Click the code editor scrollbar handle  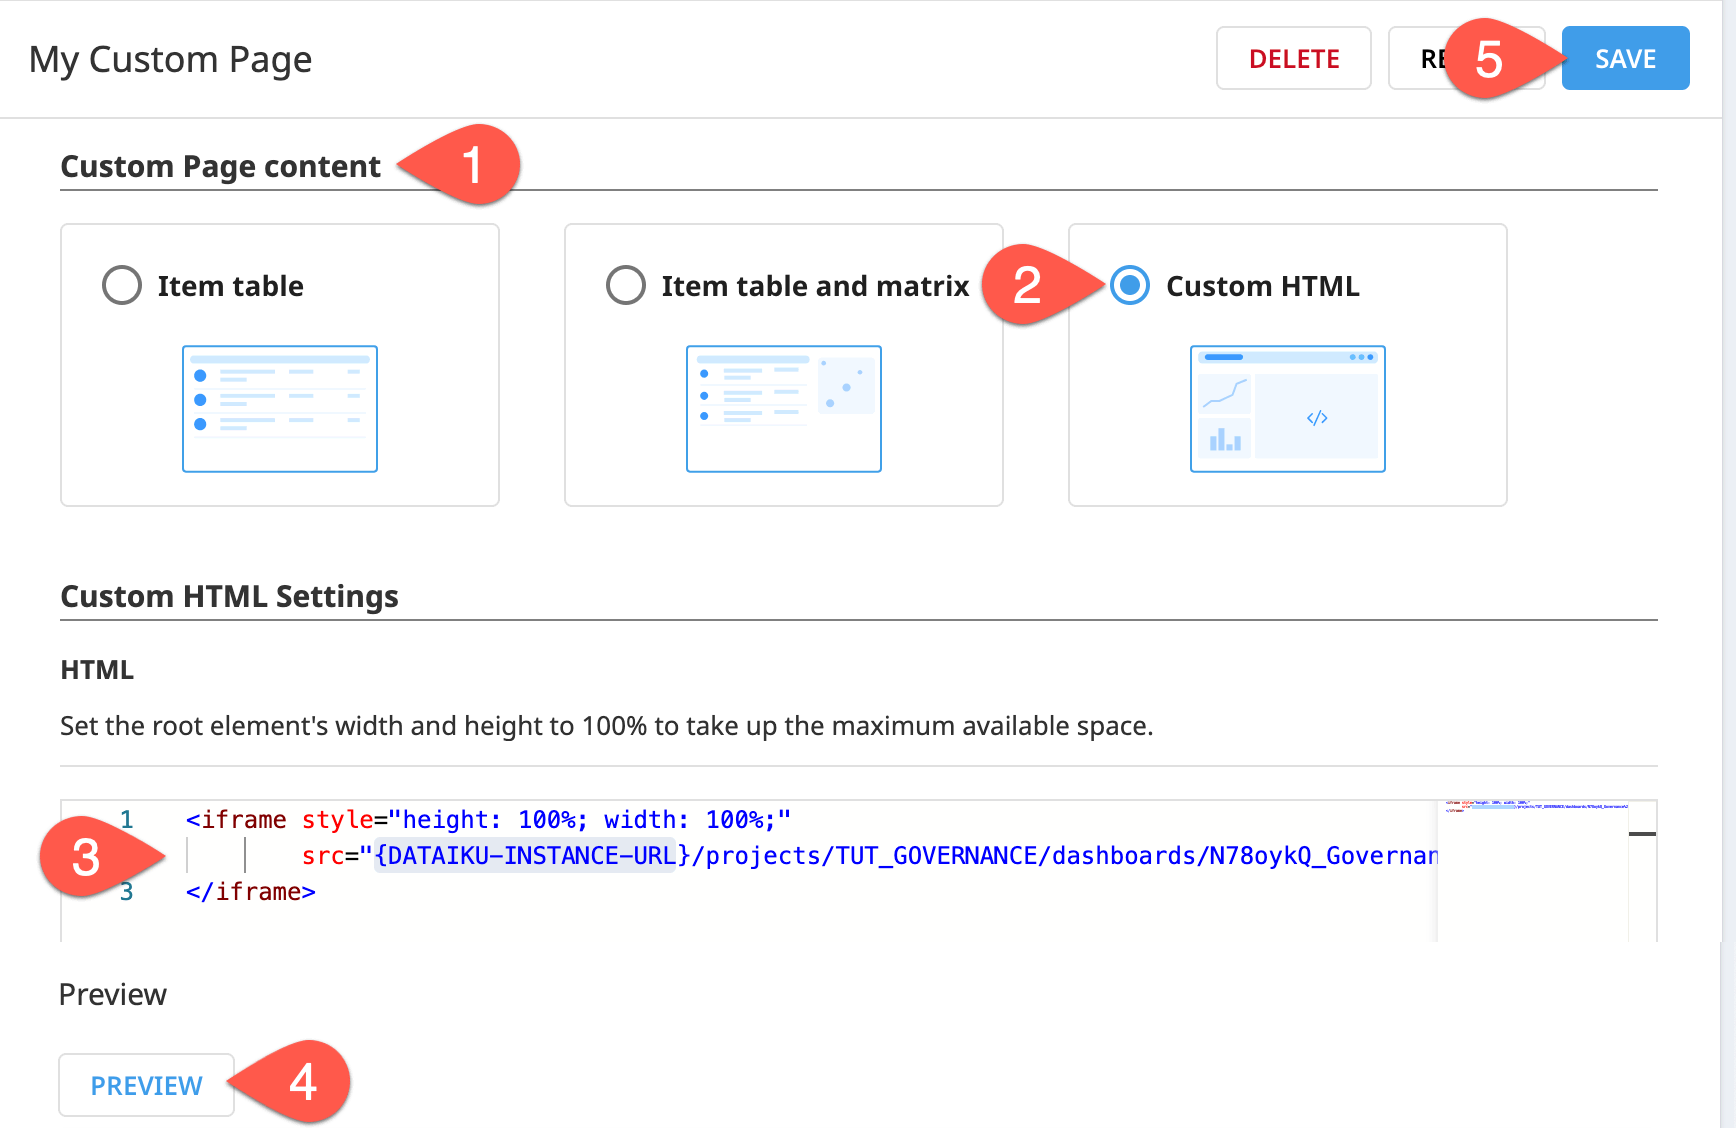(x=1642, y=834)
